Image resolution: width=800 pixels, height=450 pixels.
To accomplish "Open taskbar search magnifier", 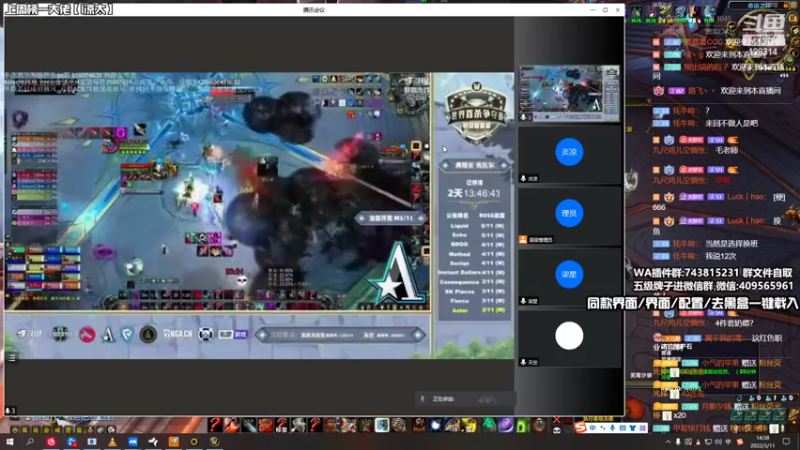I will (x=30, y=441).
